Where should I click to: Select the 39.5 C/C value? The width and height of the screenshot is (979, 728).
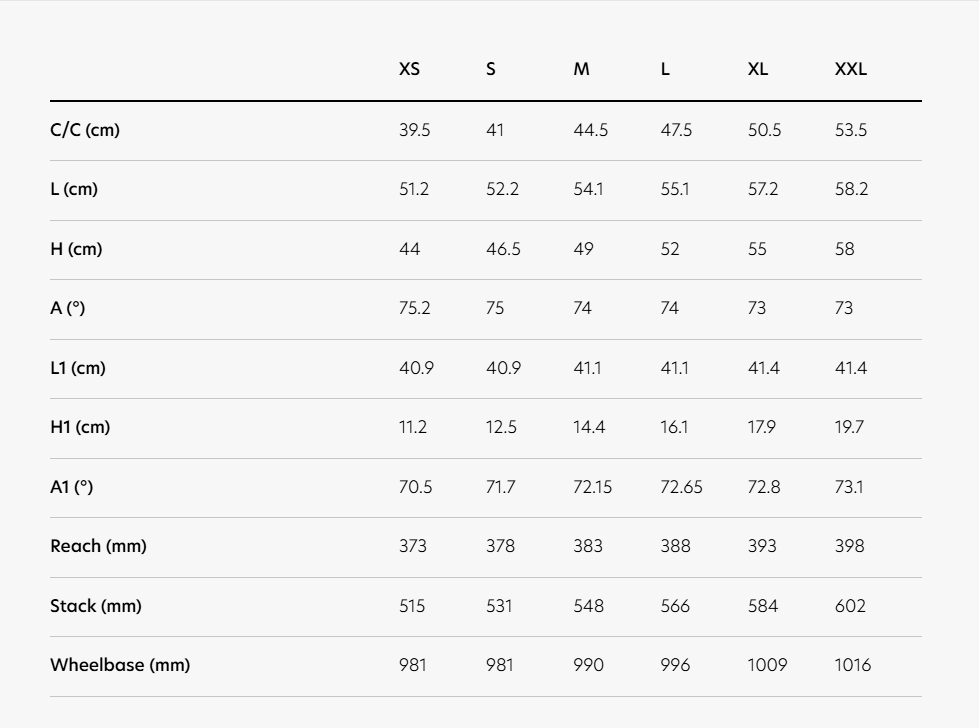pyautogui.click(x=414, y=130)
